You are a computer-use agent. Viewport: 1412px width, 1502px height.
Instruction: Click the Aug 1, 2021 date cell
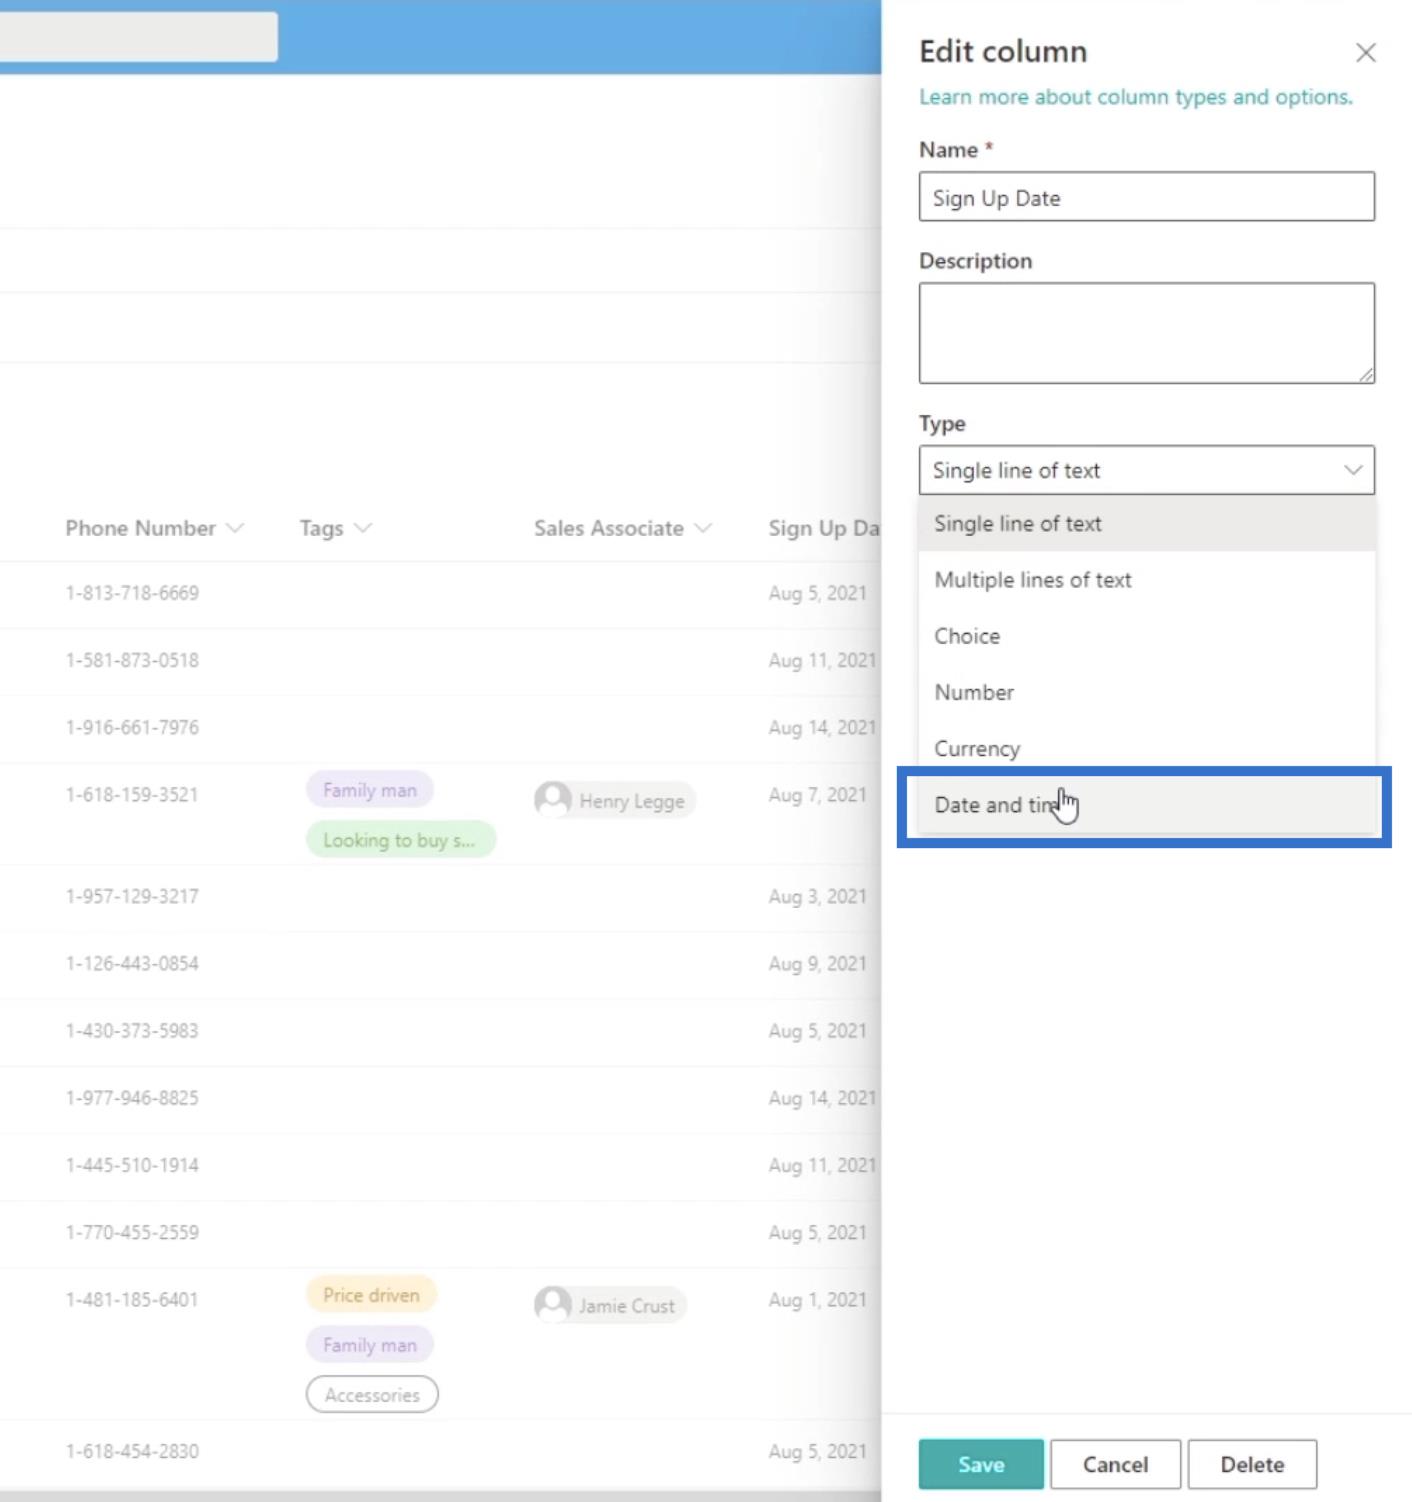(817, 1299)
